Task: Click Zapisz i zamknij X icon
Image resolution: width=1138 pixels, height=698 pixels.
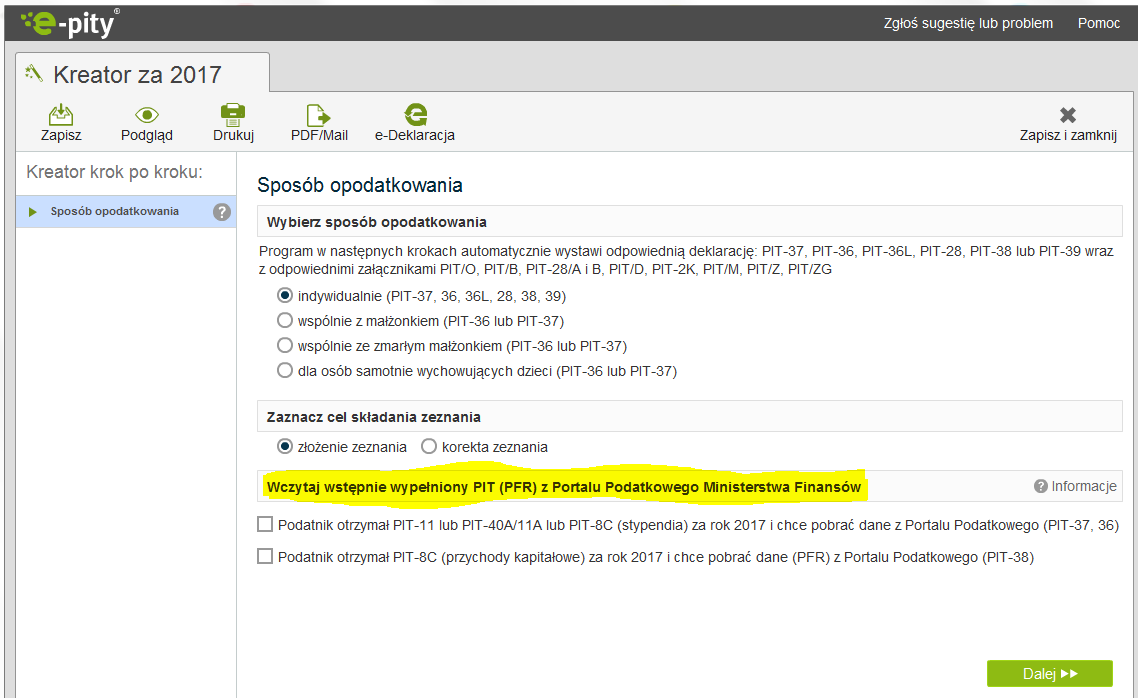Action: click(1068, 116)
